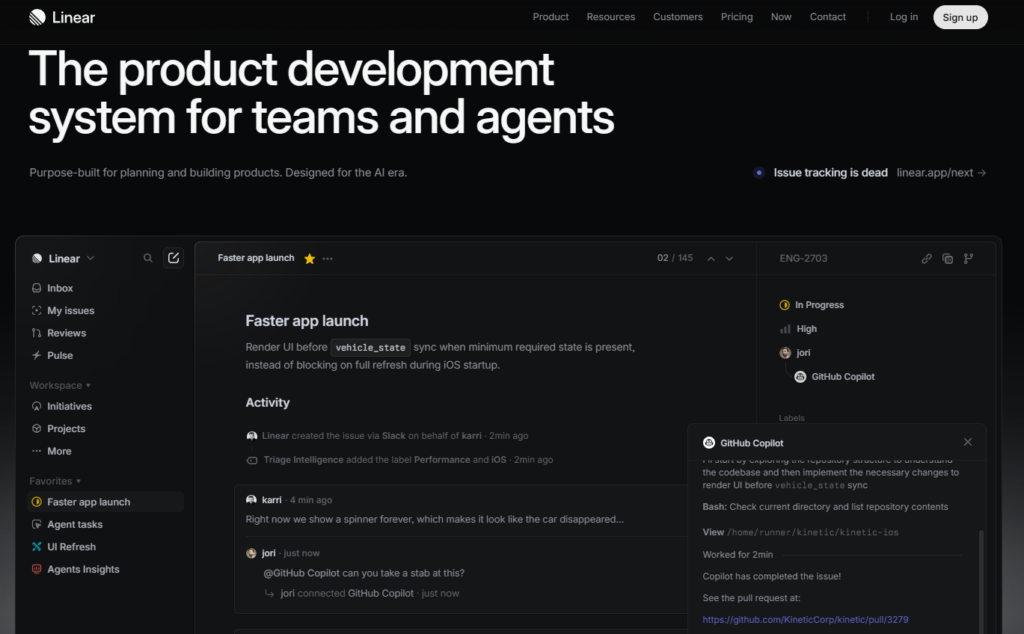Click the Agents Insights red icon
This screenshot has height=634, width=1024.
[x=37, y=569]
